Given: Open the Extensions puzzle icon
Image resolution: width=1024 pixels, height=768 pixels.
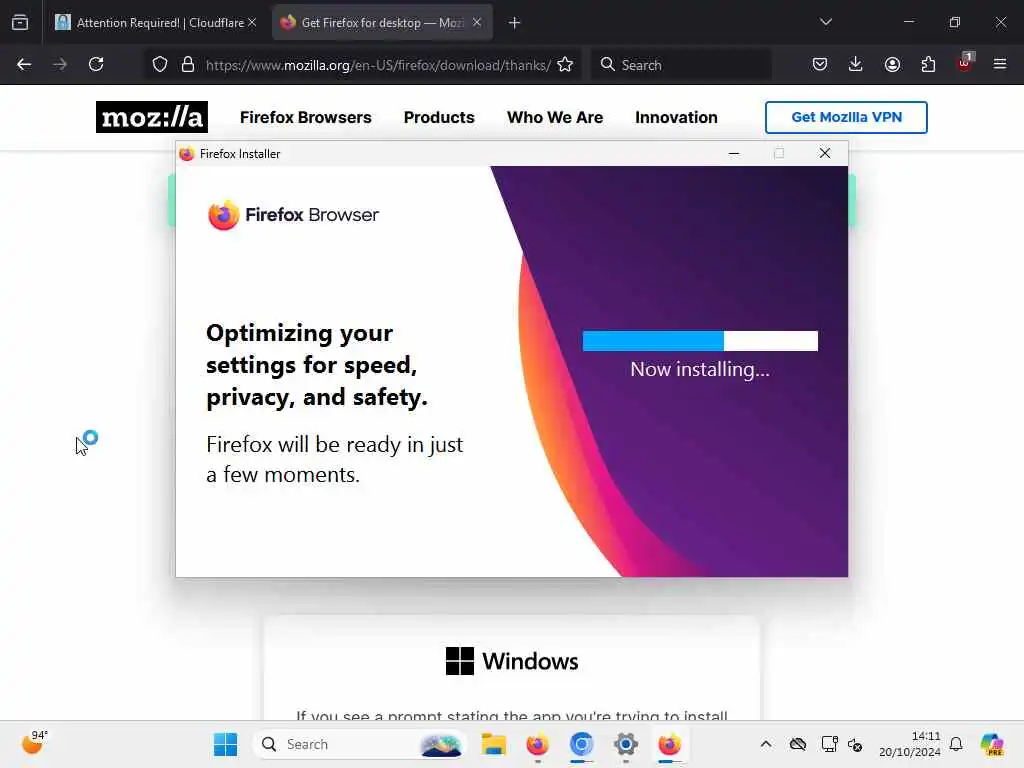Looking at the screenshot, I should [x=928, y=65].
